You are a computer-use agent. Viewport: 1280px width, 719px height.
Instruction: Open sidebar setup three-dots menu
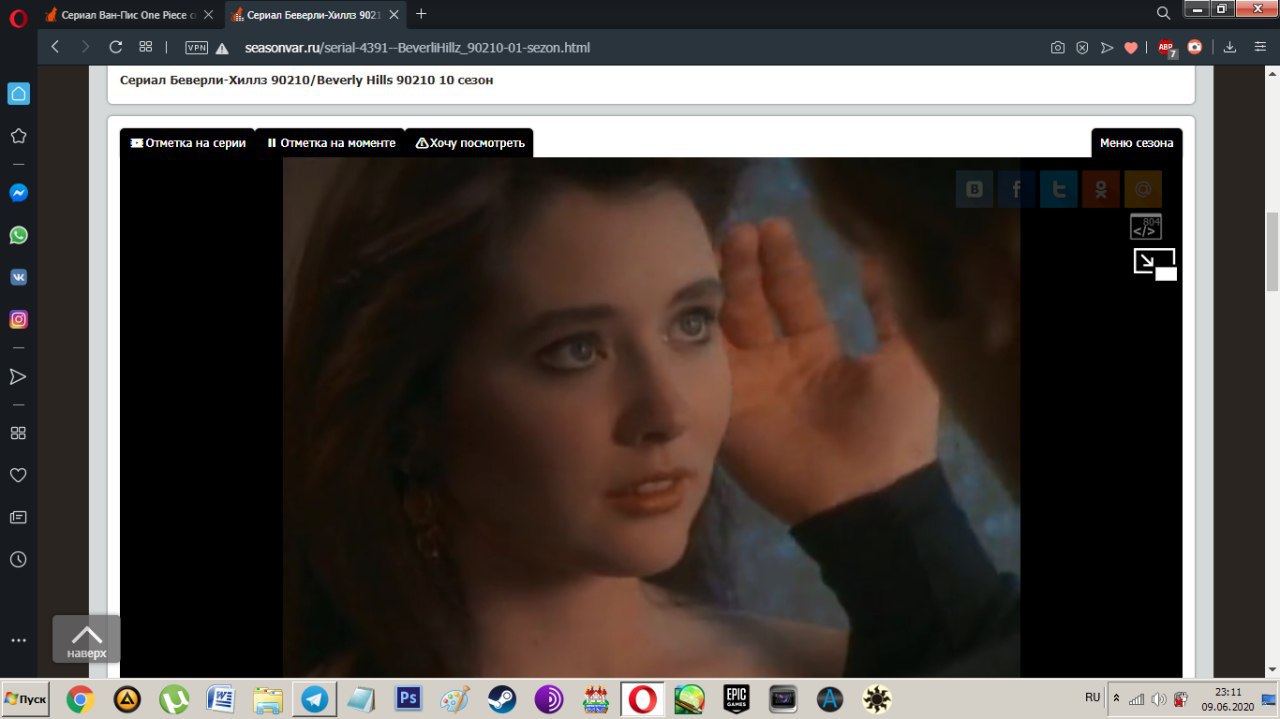[18, 640]
